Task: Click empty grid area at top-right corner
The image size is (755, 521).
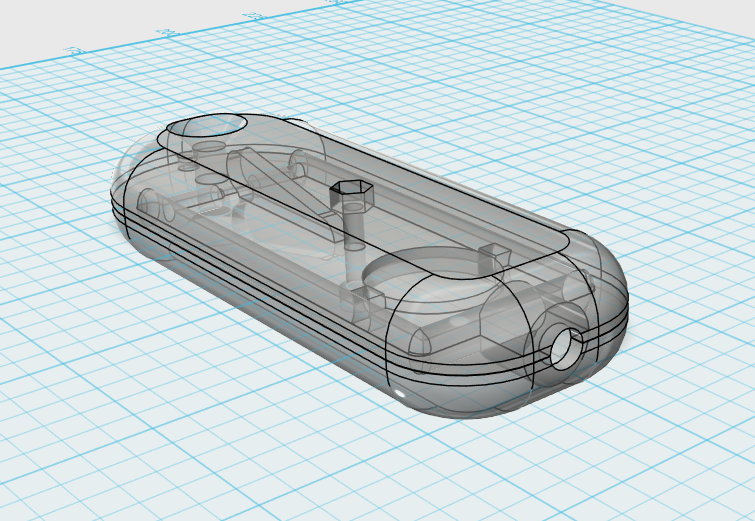Action: click(x=700, y=40)
